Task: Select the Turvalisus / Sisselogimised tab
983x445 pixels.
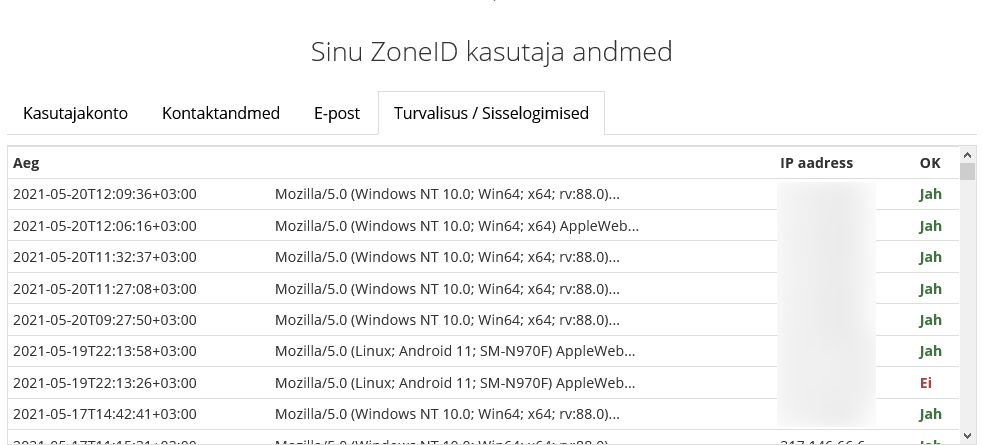Action: point(492,113)
